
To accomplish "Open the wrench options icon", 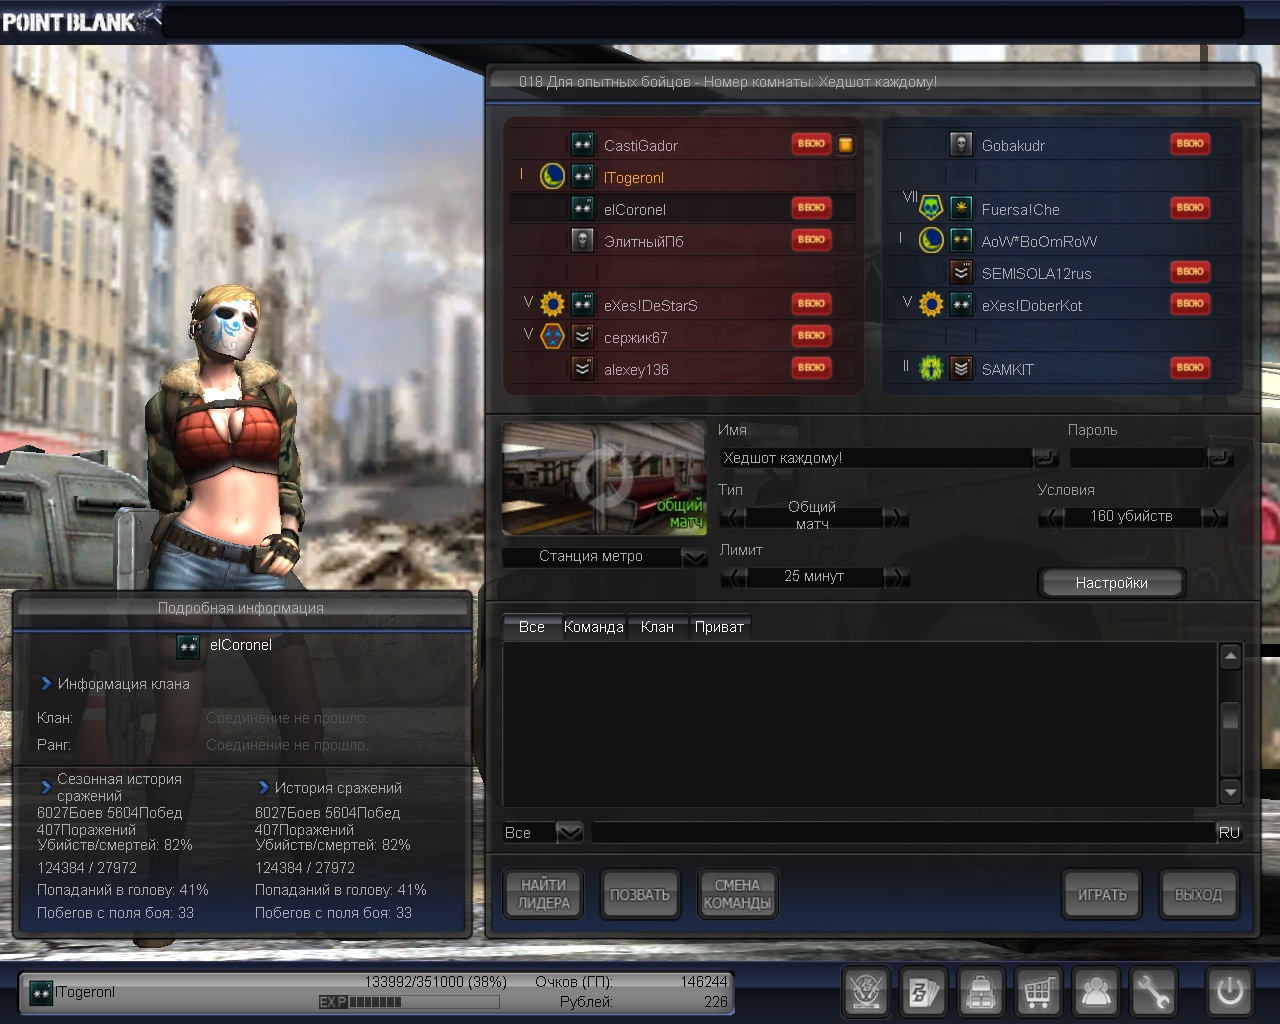I will 1153,992.
